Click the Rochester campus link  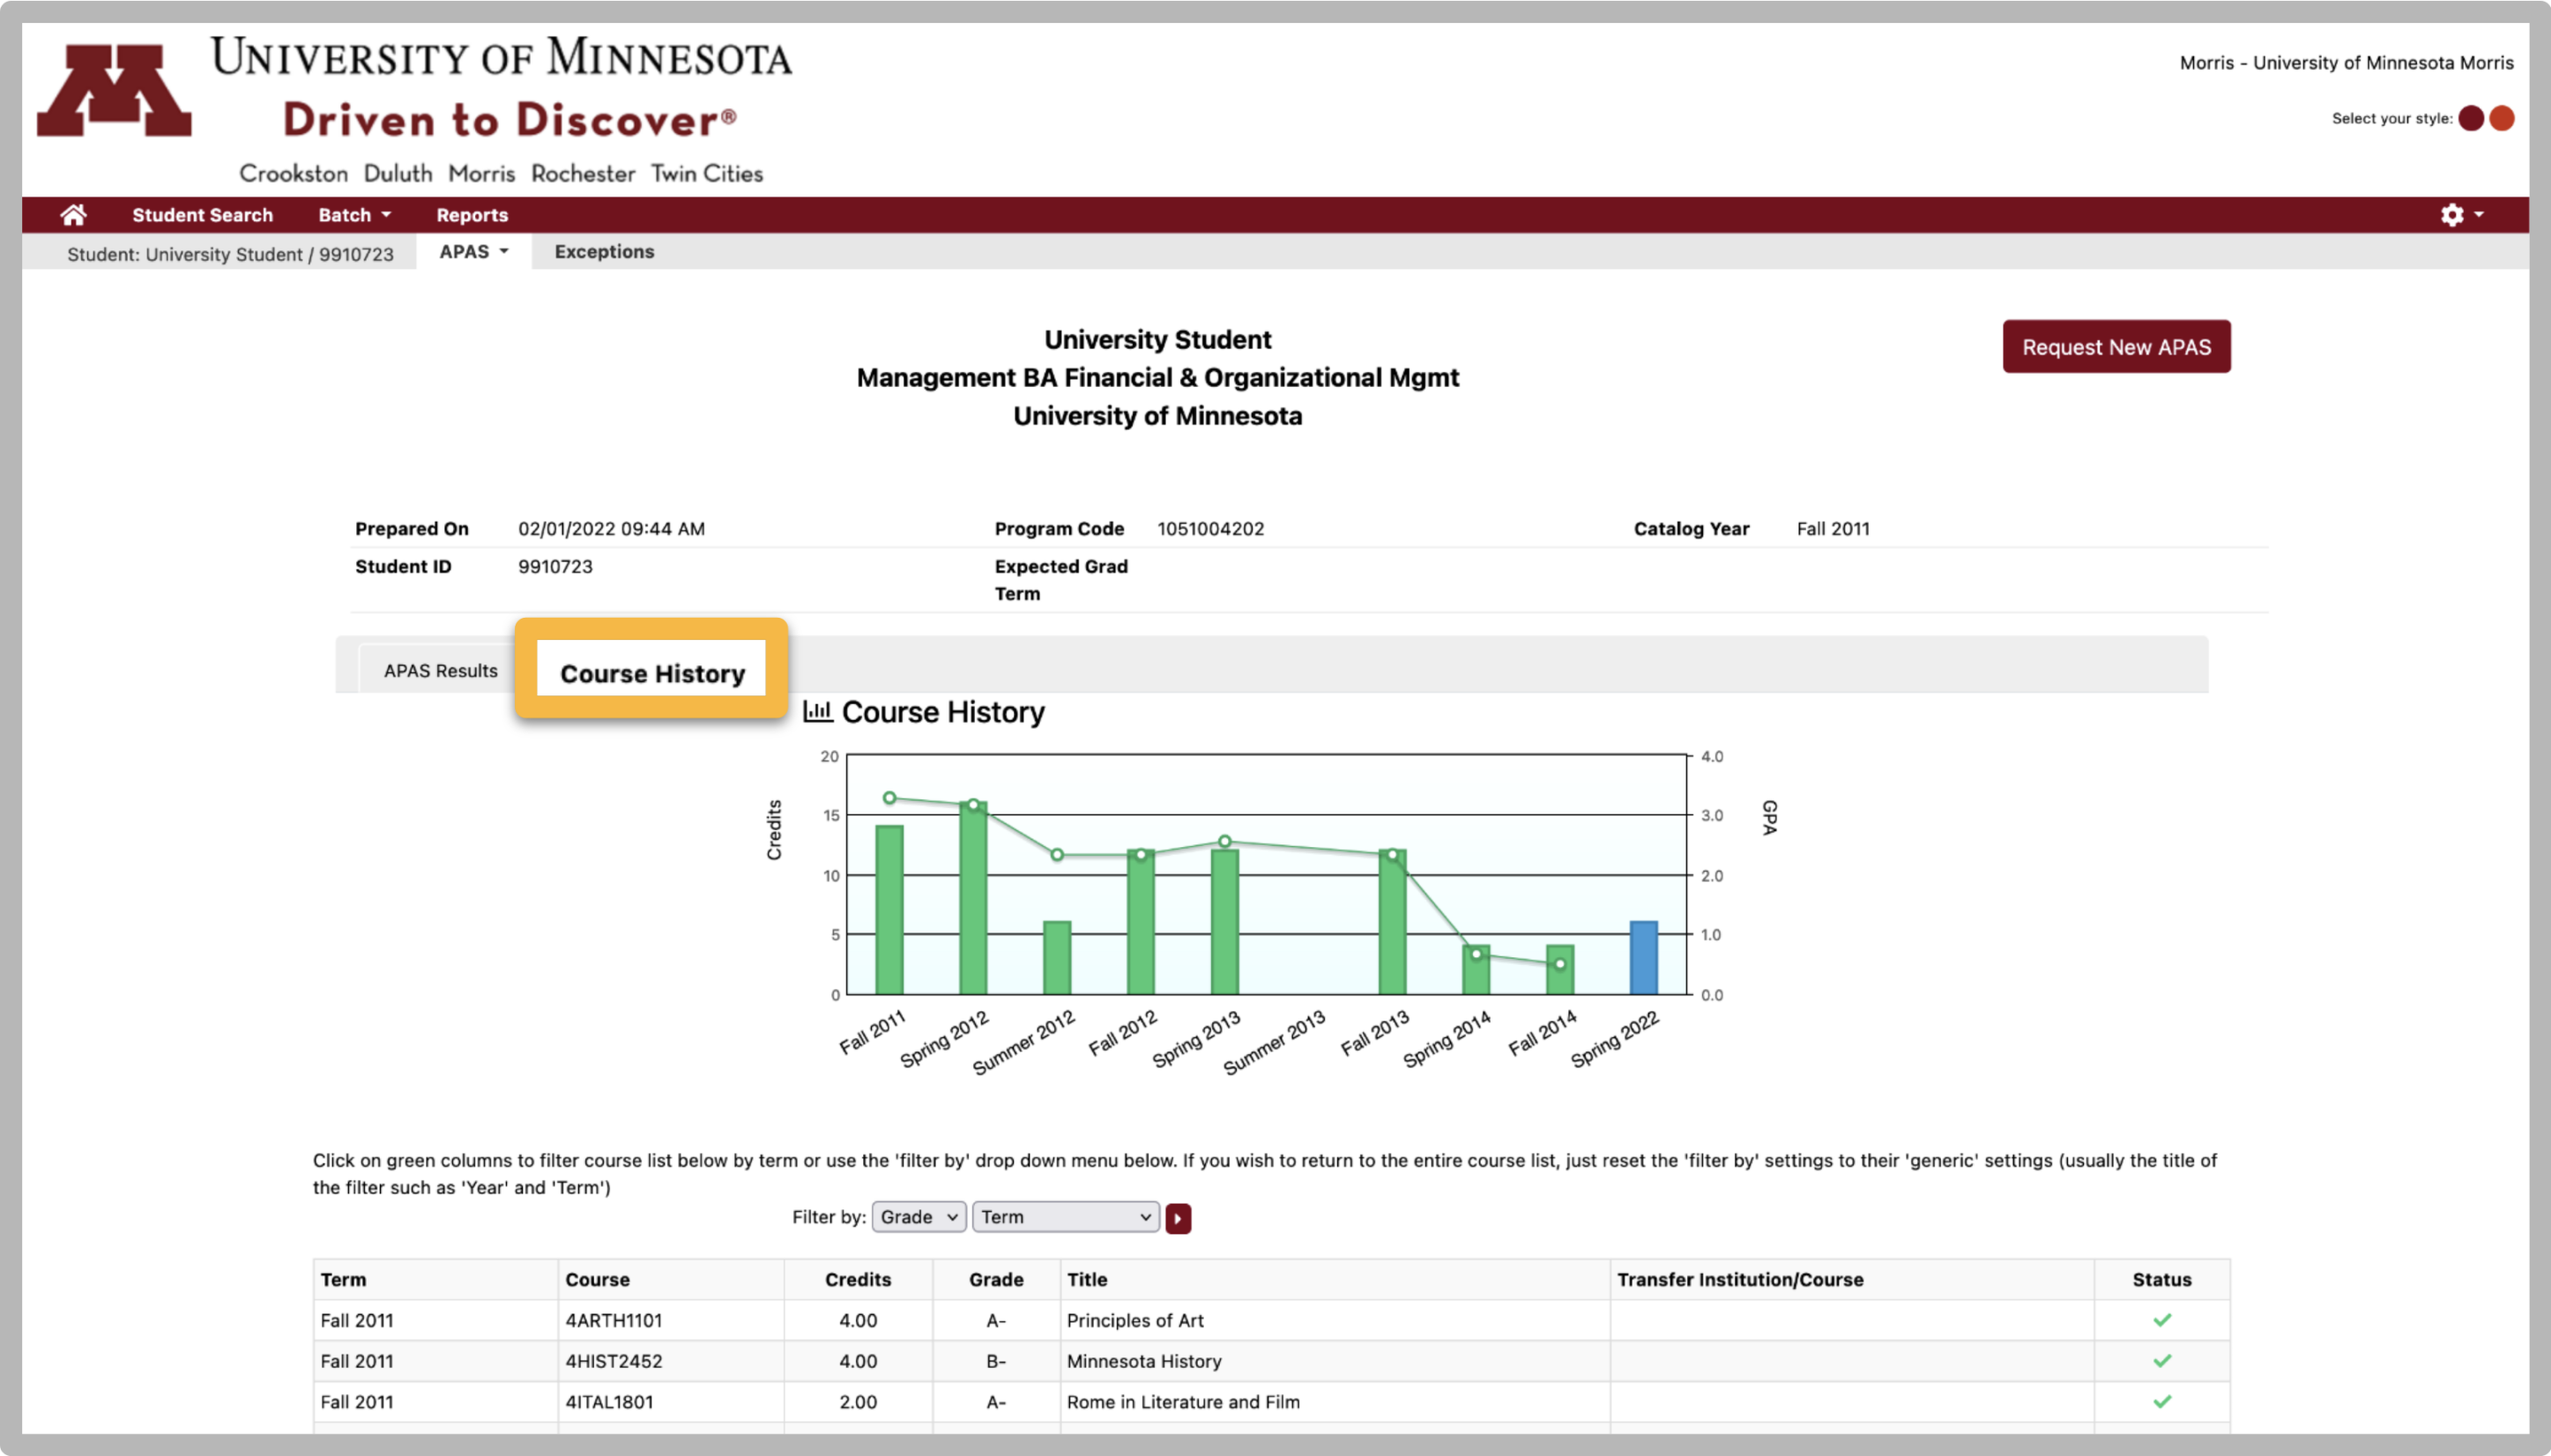point(583,173)
